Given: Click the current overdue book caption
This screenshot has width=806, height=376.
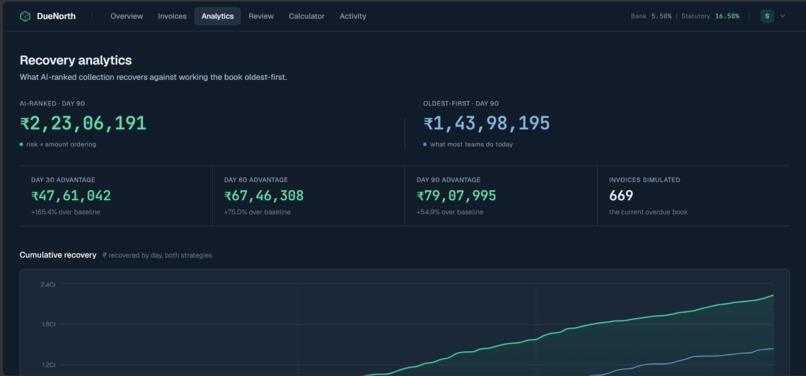Looking at the screenshot, I should pos(648,212).
